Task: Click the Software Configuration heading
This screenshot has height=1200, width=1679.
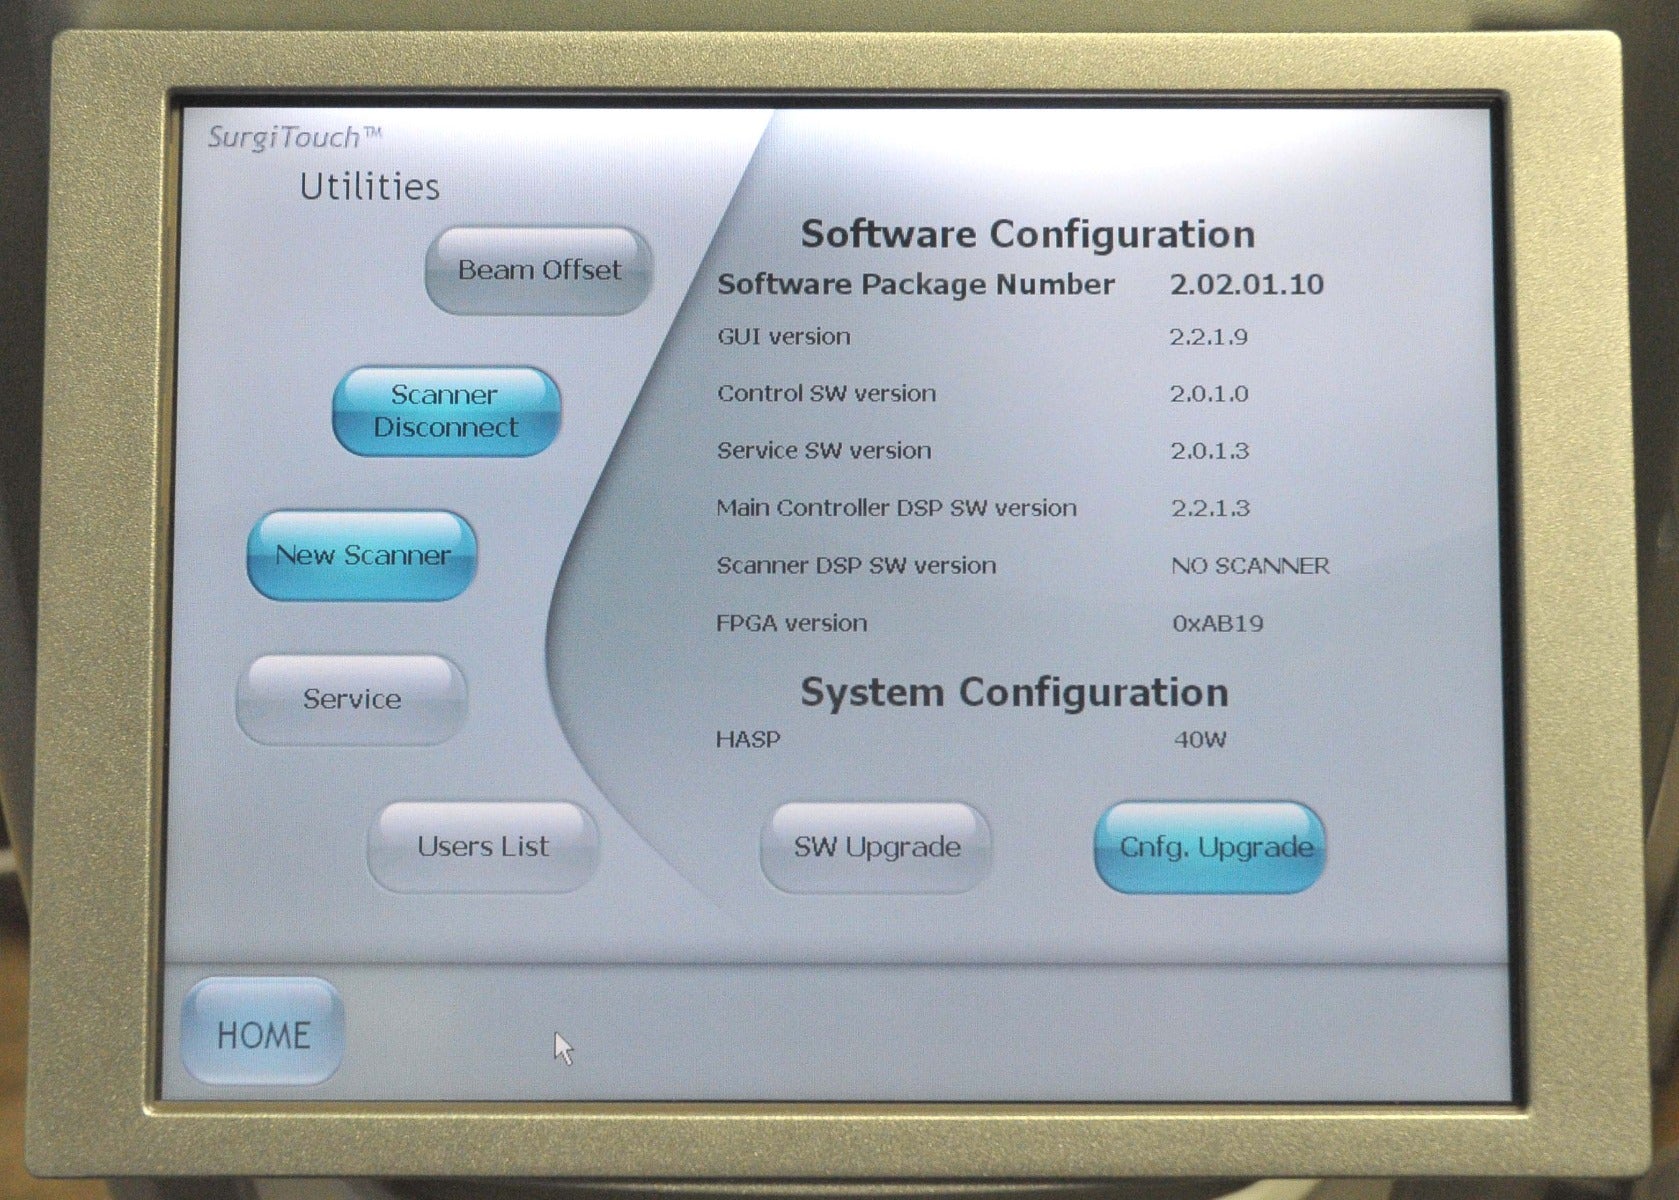Action: click(x=1028, y=234)
